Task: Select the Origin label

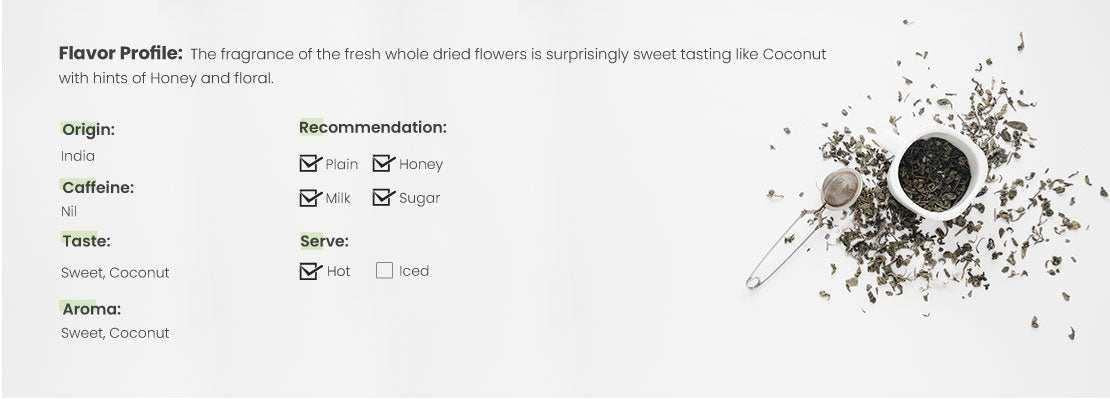Action: point(88,129)
